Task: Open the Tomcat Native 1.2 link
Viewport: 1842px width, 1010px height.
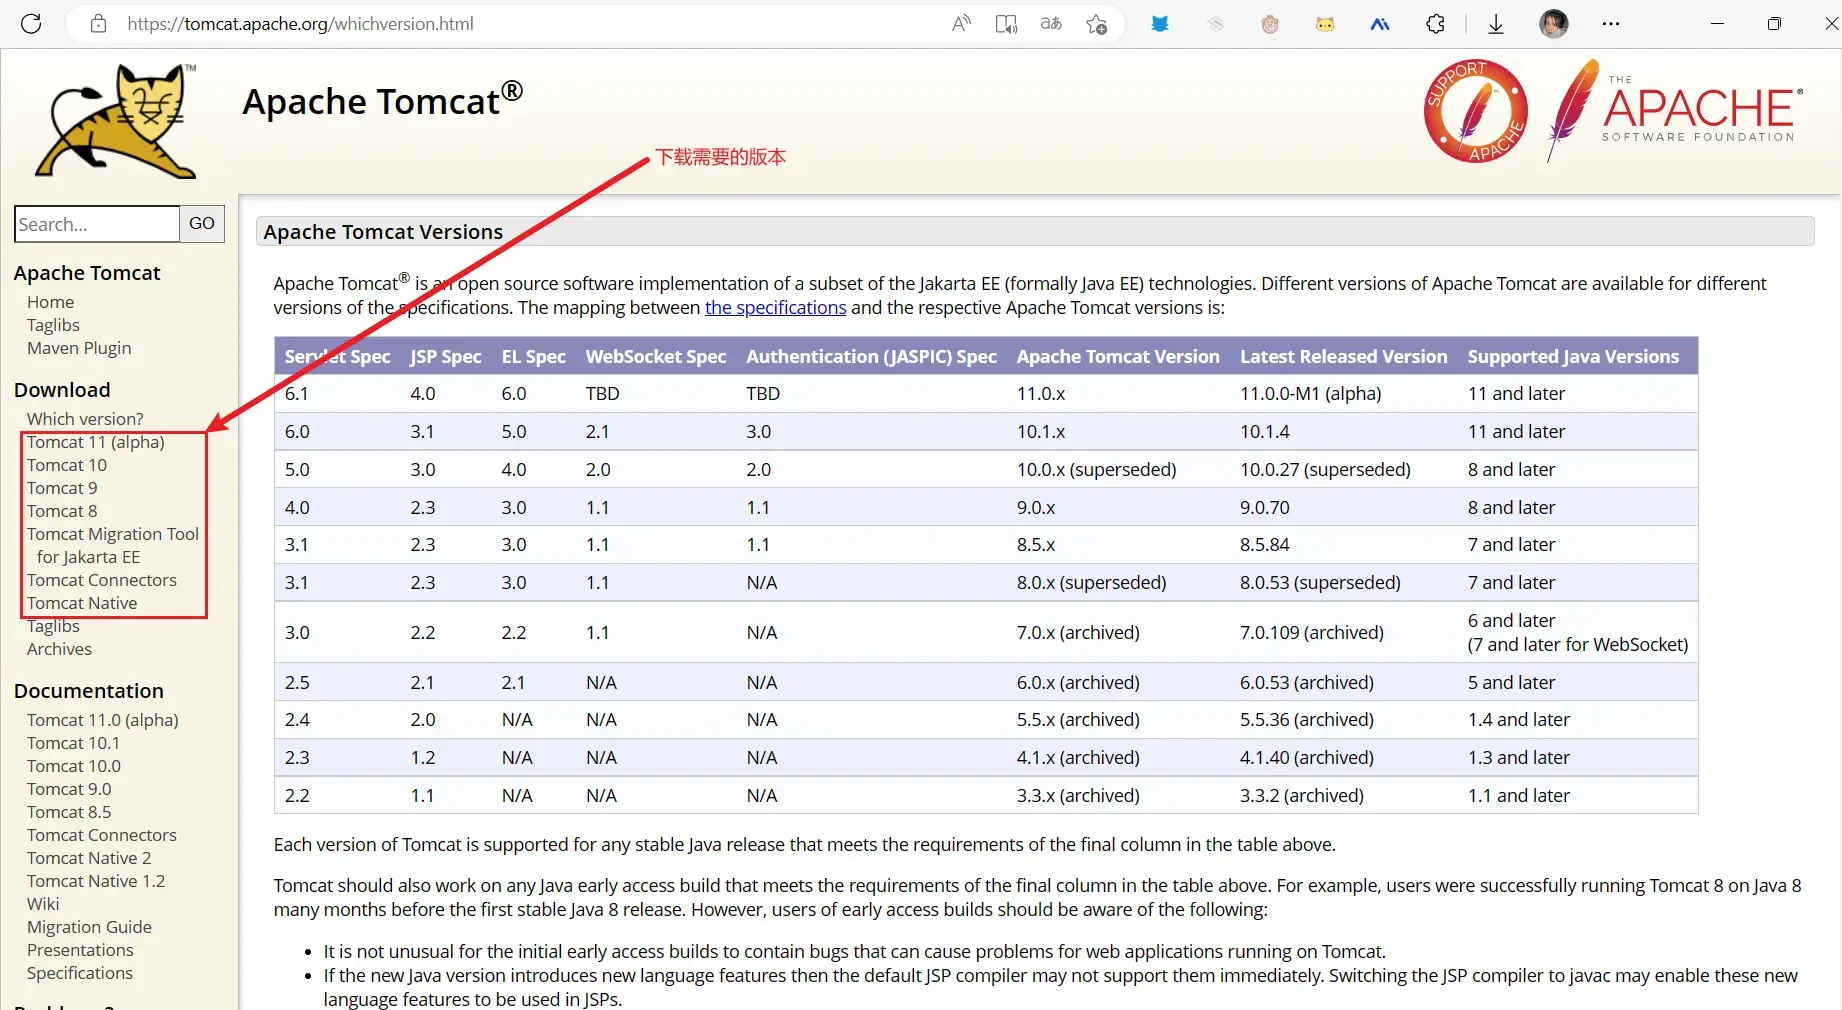Action: [x=96, y=881]
